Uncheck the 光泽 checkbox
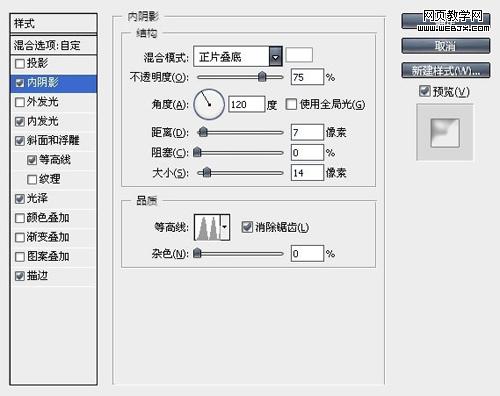 (20, 199)
